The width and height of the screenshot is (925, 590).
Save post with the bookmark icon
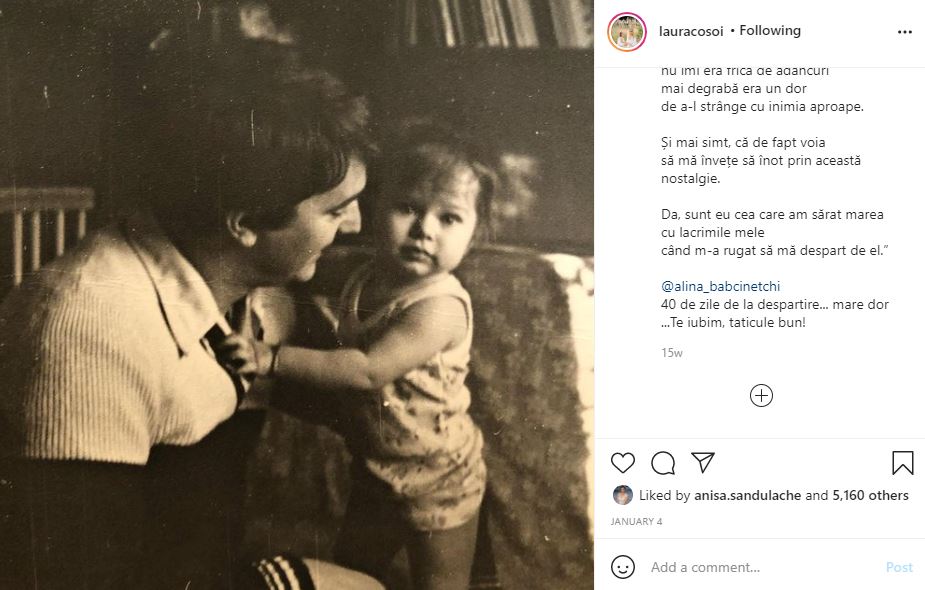click(x=903, y=463)
